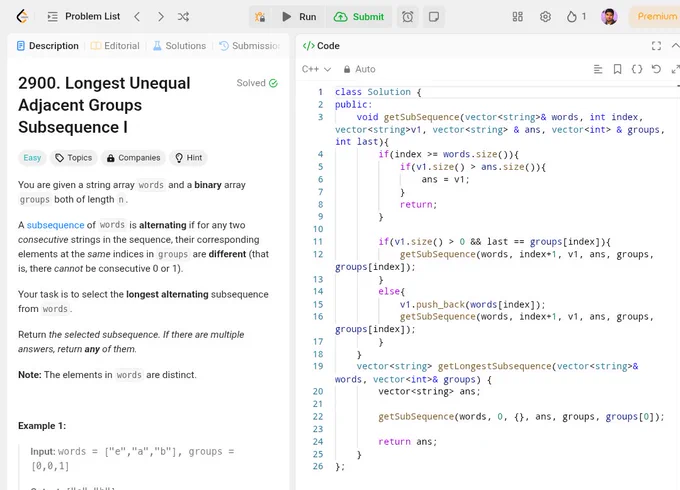View the streak flame counter

(576, 16)
